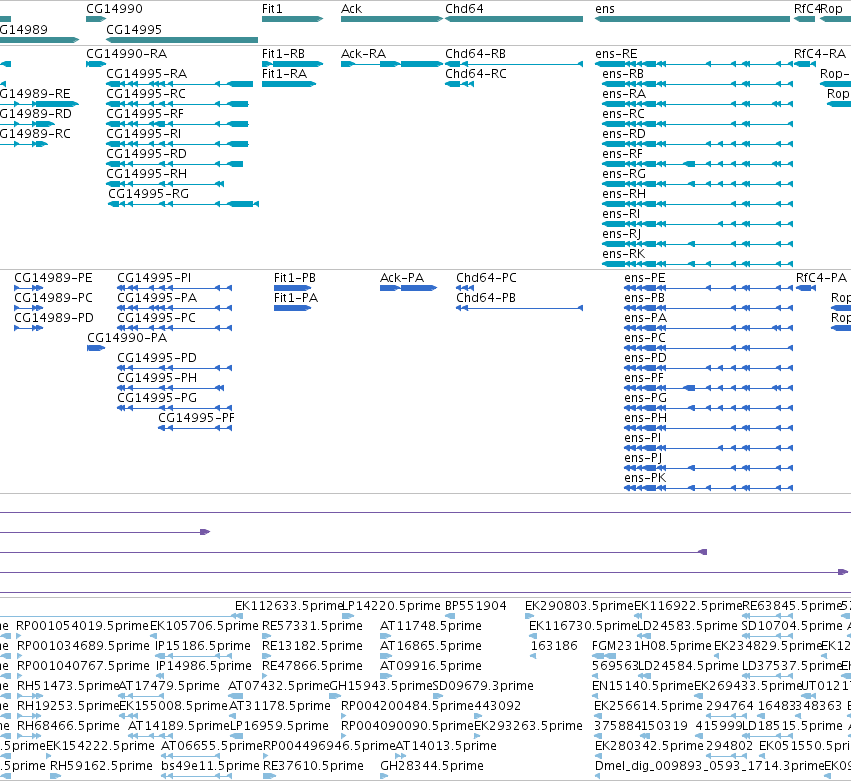851x781 pixels.
Task: Select the GH28344.5prime EST label
Action: click(431, 766)
